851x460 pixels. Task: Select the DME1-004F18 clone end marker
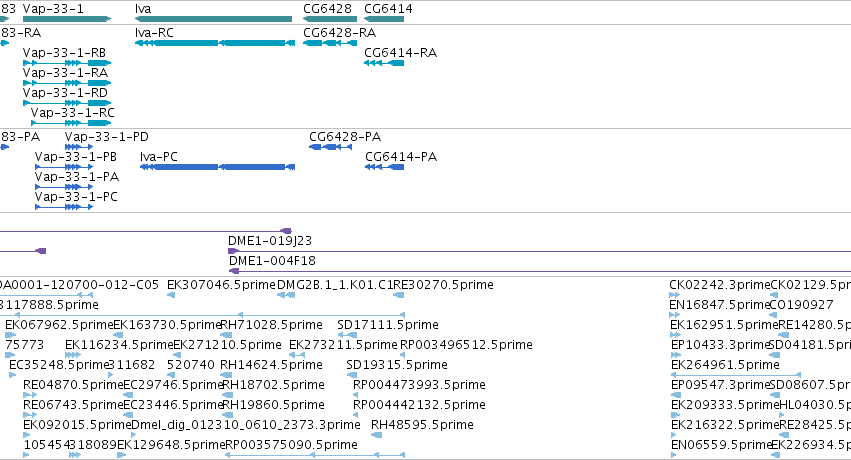234,271
